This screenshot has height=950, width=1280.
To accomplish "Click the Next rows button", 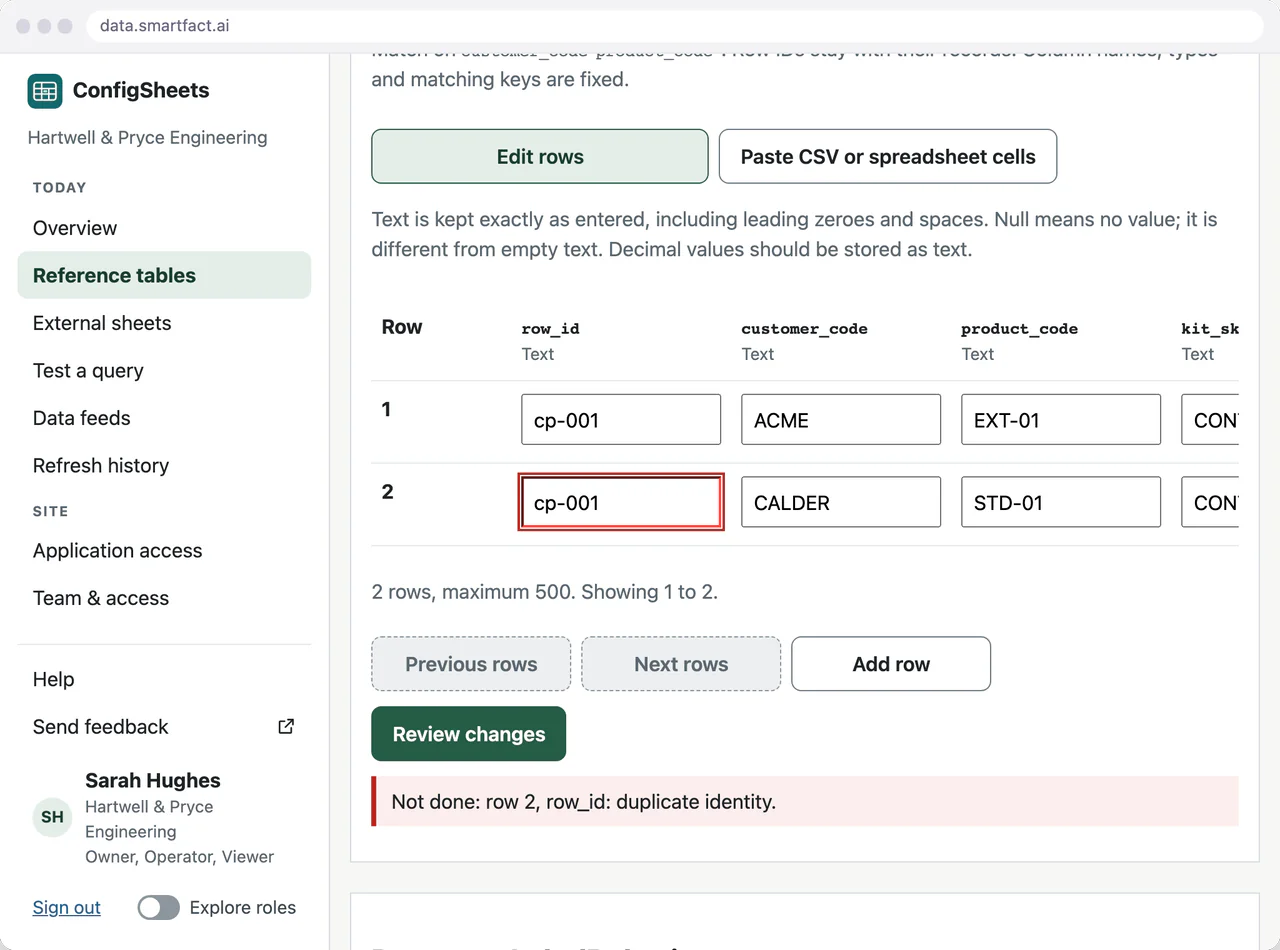I will pos(681,664).
